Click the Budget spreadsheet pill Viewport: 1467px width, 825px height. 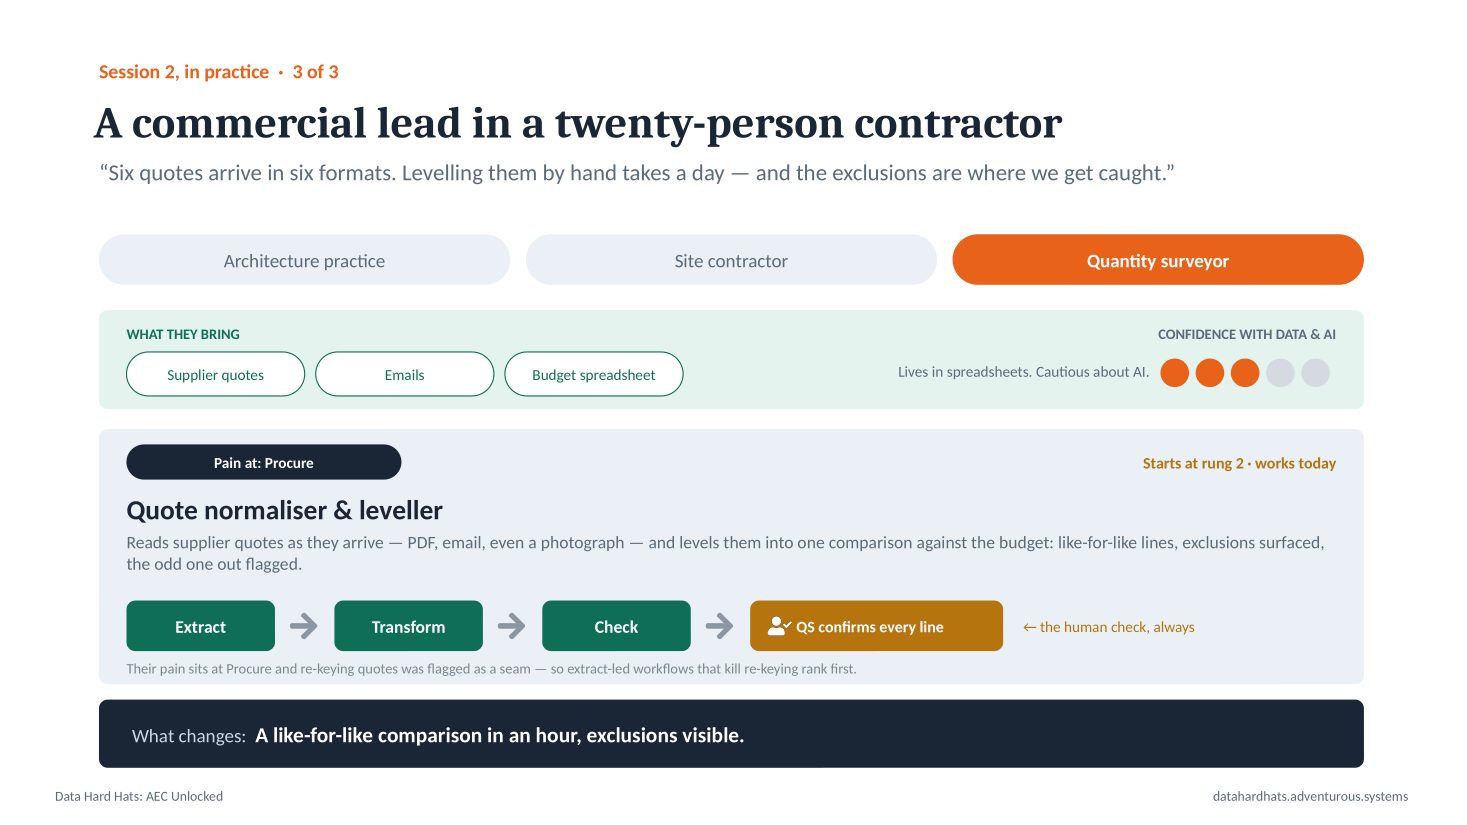click(x=594, y=374)
